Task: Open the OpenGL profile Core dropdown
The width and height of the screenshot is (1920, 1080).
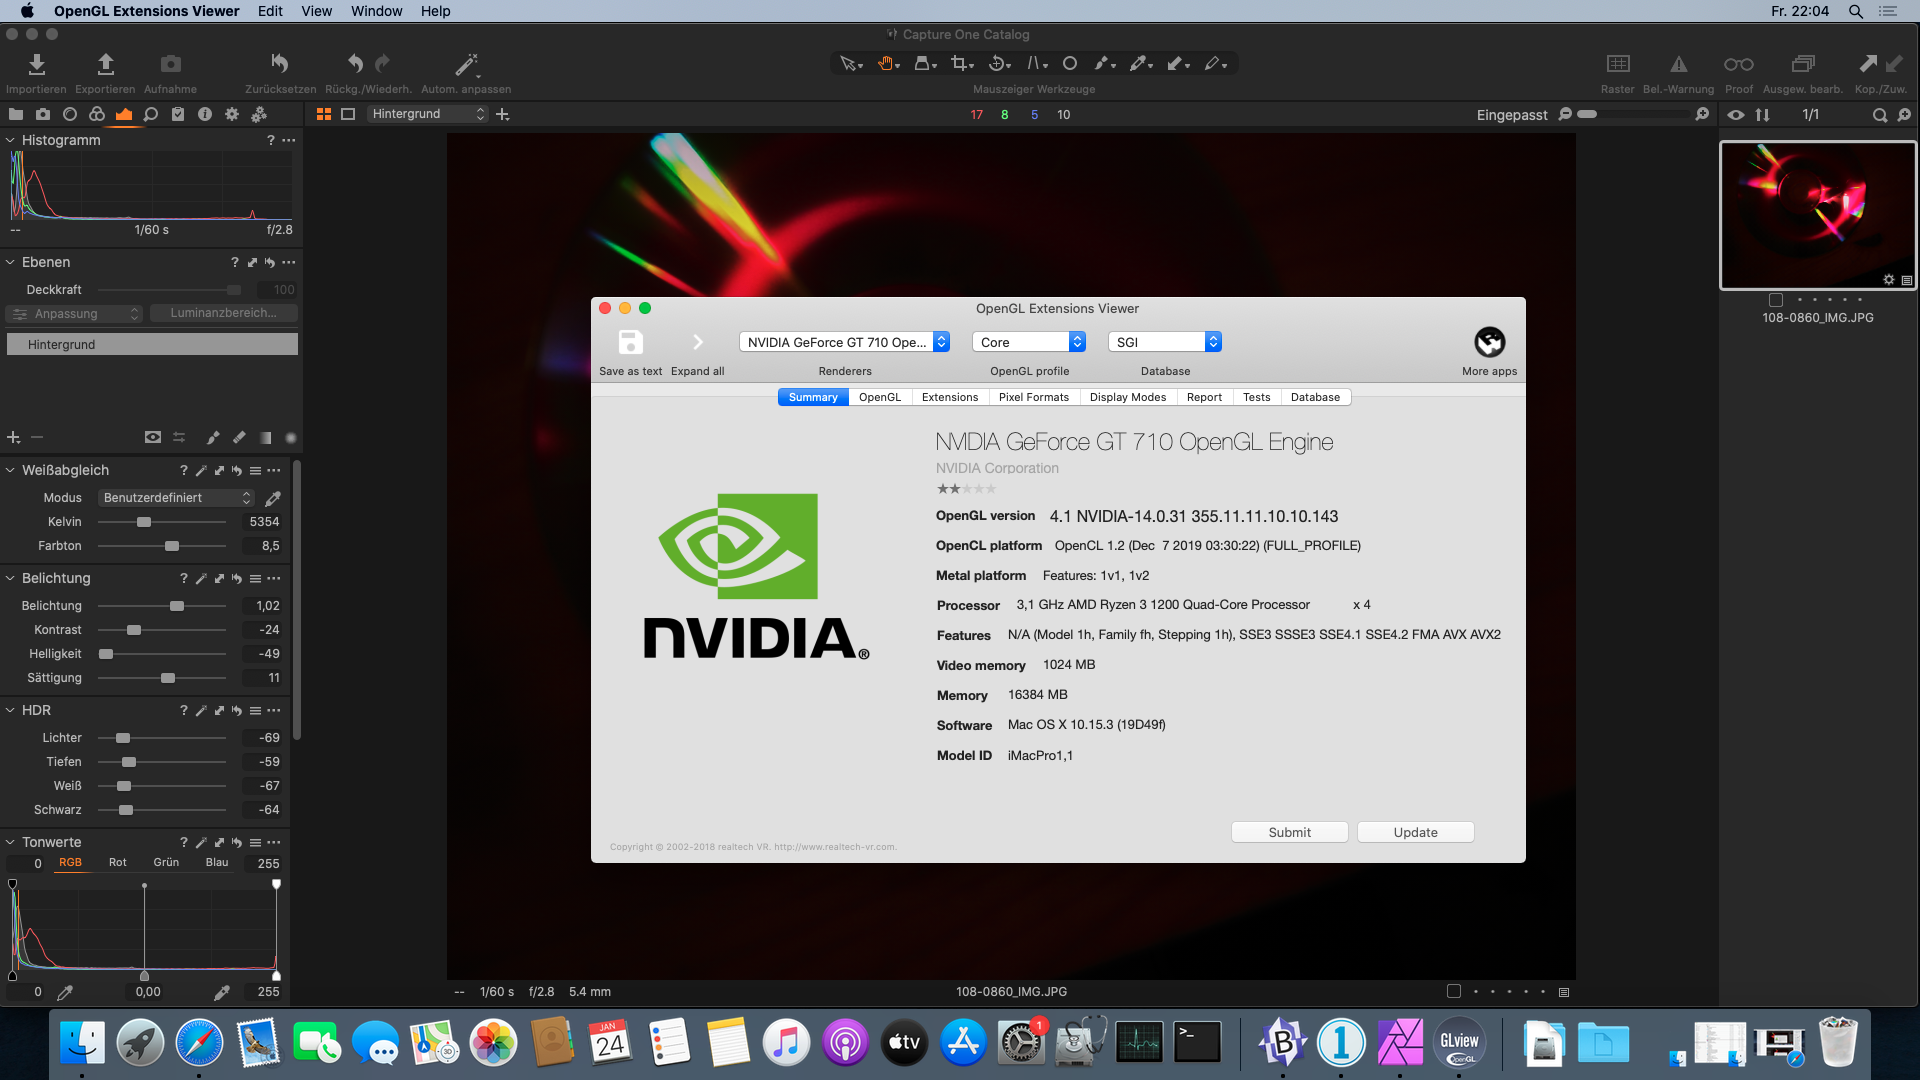Action: [x=1028, y=342]
